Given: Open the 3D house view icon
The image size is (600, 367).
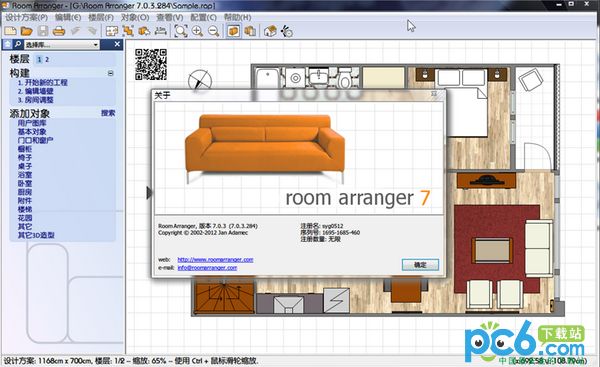Looking at the screenshot, I should pos(270,31).
